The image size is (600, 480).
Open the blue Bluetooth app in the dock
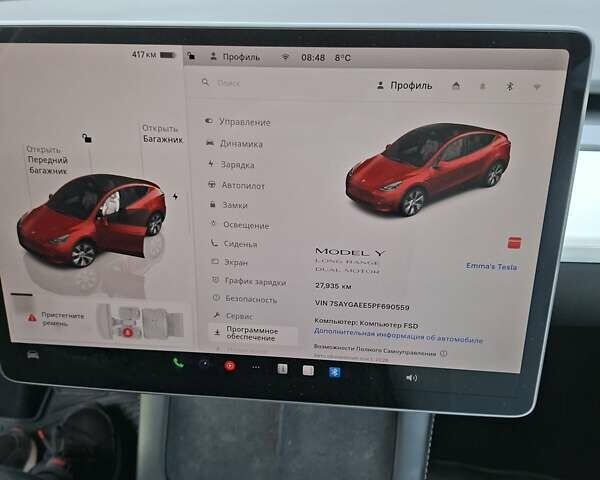[x=334, y=372]
